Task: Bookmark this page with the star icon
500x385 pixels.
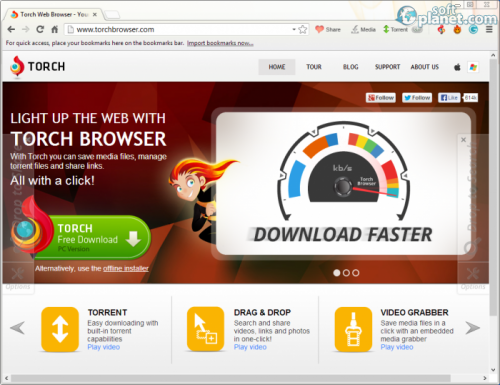Action: (303, 29)
